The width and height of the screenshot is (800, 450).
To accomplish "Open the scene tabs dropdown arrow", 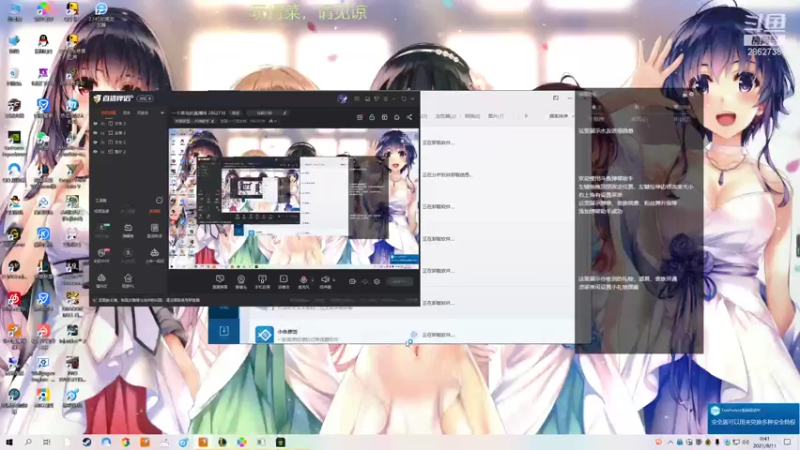I will point(162,113).
